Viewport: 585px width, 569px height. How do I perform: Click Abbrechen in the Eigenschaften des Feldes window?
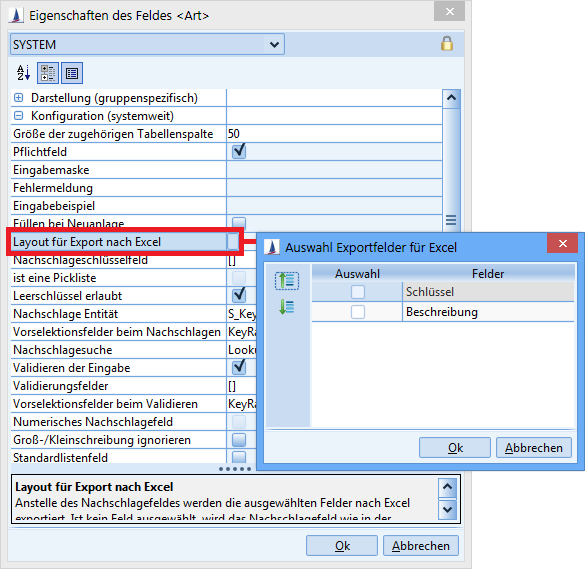[x=420, y=545]
